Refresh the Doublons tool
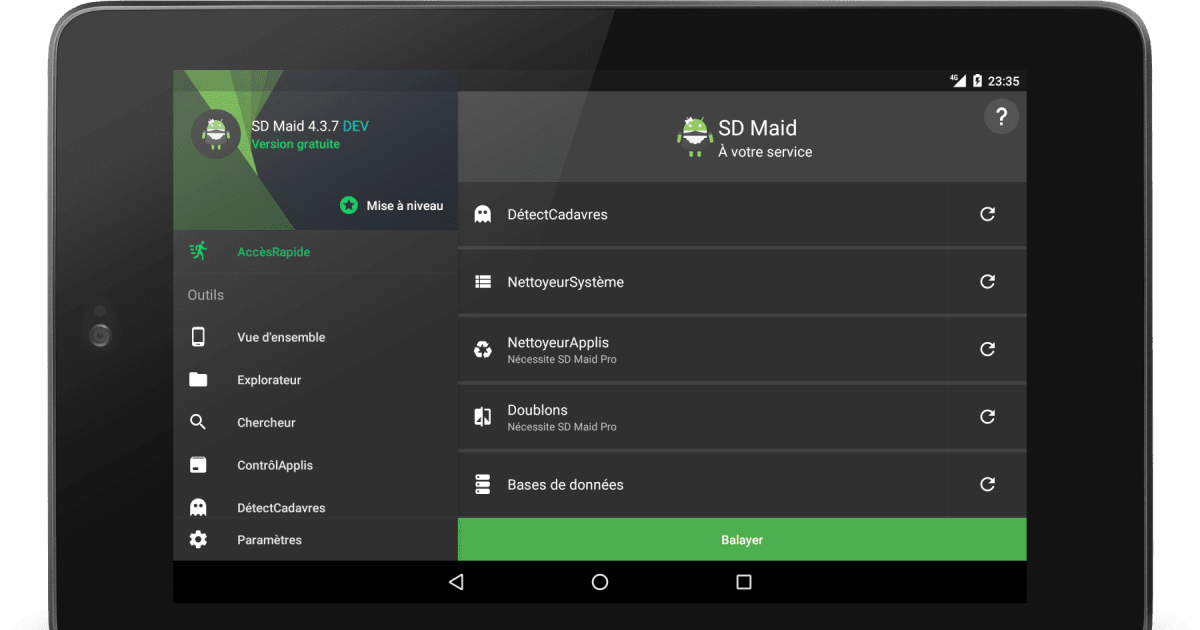This screenshot has height=630, width=1200. click(987, 417)
